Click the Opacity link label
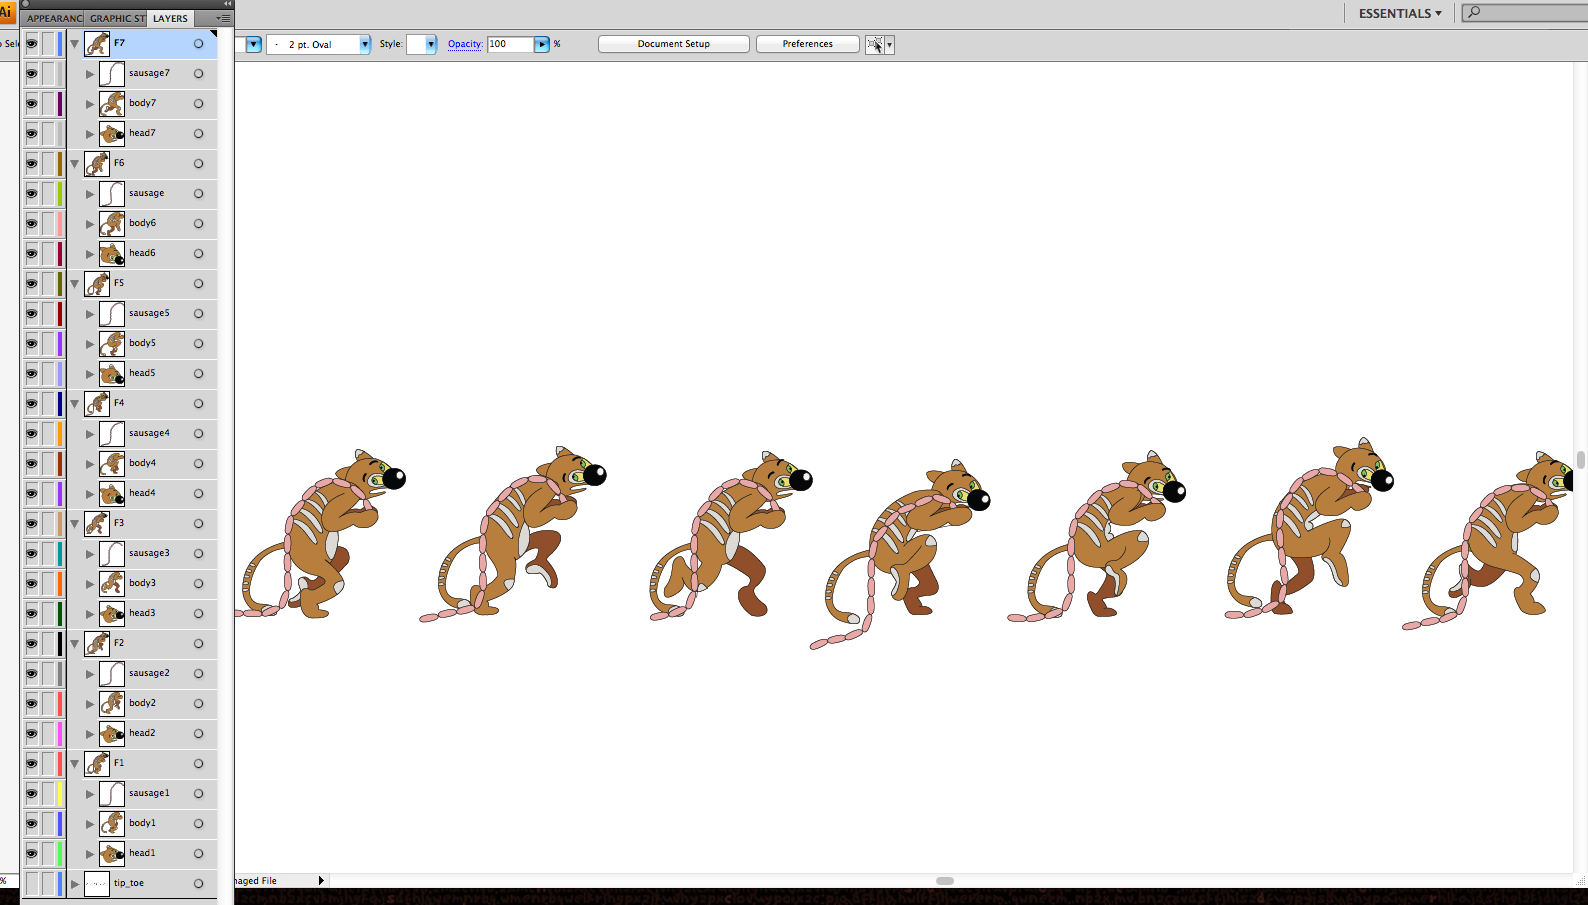The width and height of the screenshot is (1588, 905). (465, 44)
